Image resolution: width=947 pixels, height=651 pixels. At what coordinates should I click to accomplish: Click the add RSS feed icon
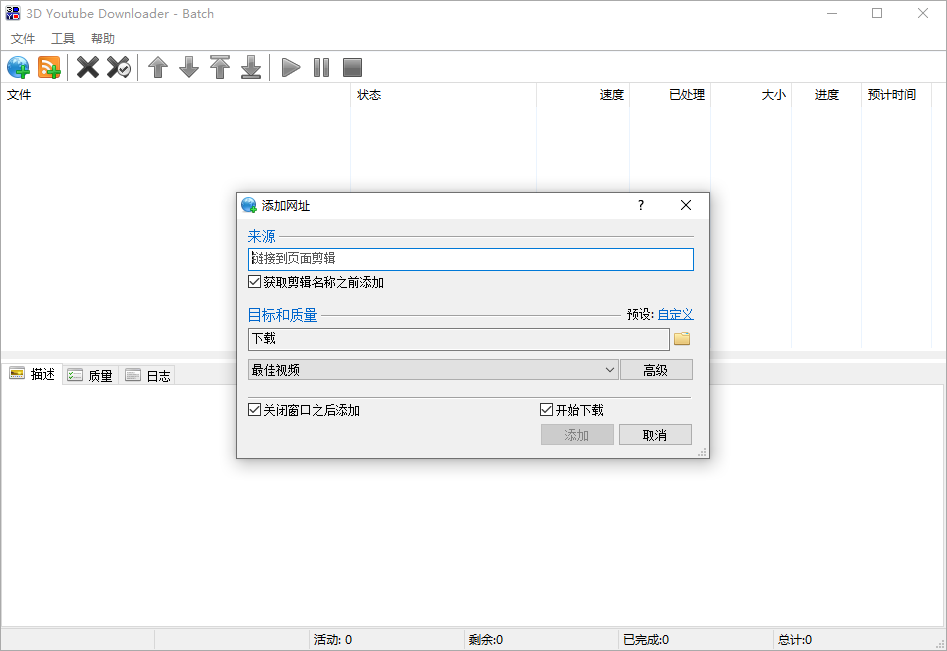click(x=50, y=67)
